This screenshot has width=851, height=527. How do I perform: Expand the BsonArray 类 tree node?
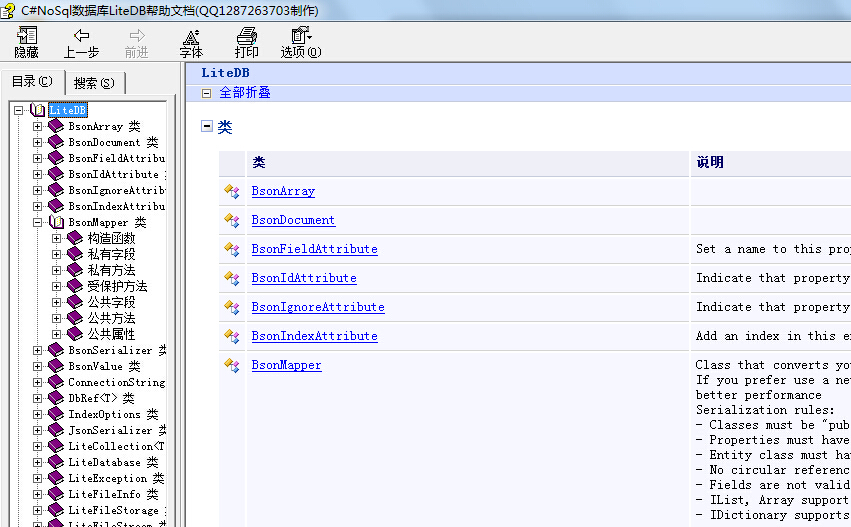pos(37,126)
